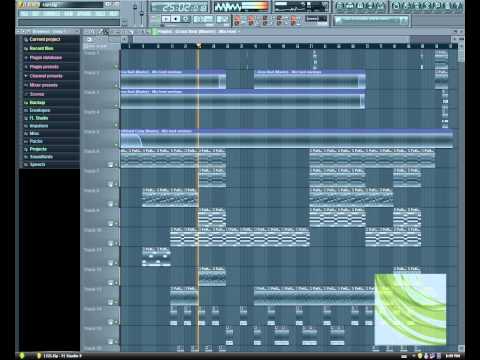Select the long audio clip in Track 5
Image resolution: width=480 pixels, height=360 pixels.
[x=287, y=139]
